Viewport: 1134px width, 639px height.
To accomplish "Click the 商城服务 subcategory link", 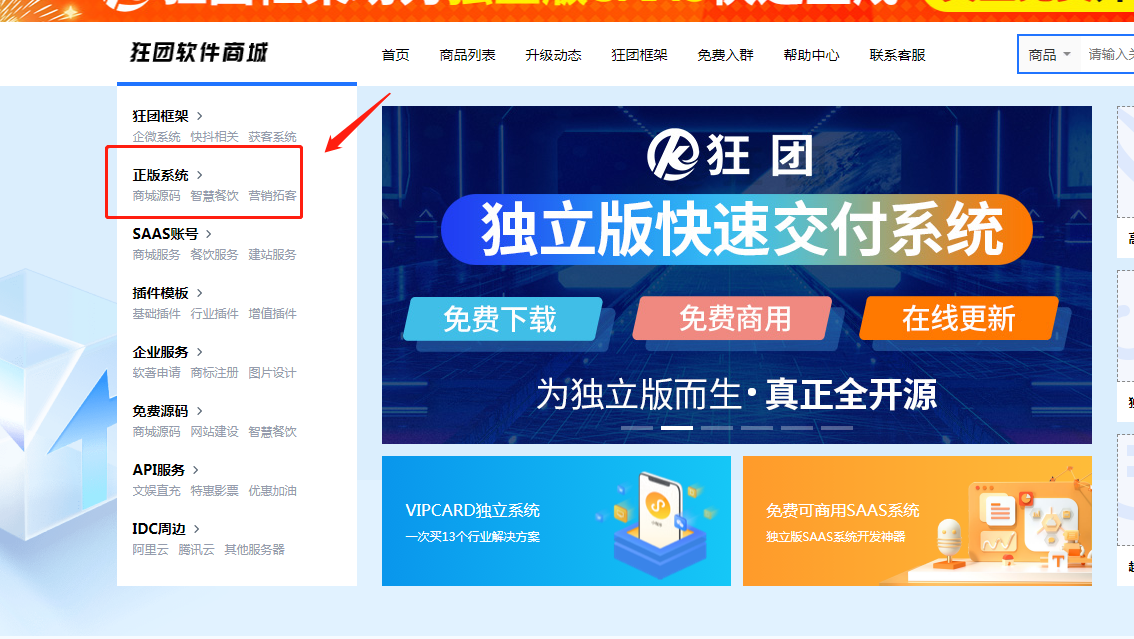I will tap(156, 255).
